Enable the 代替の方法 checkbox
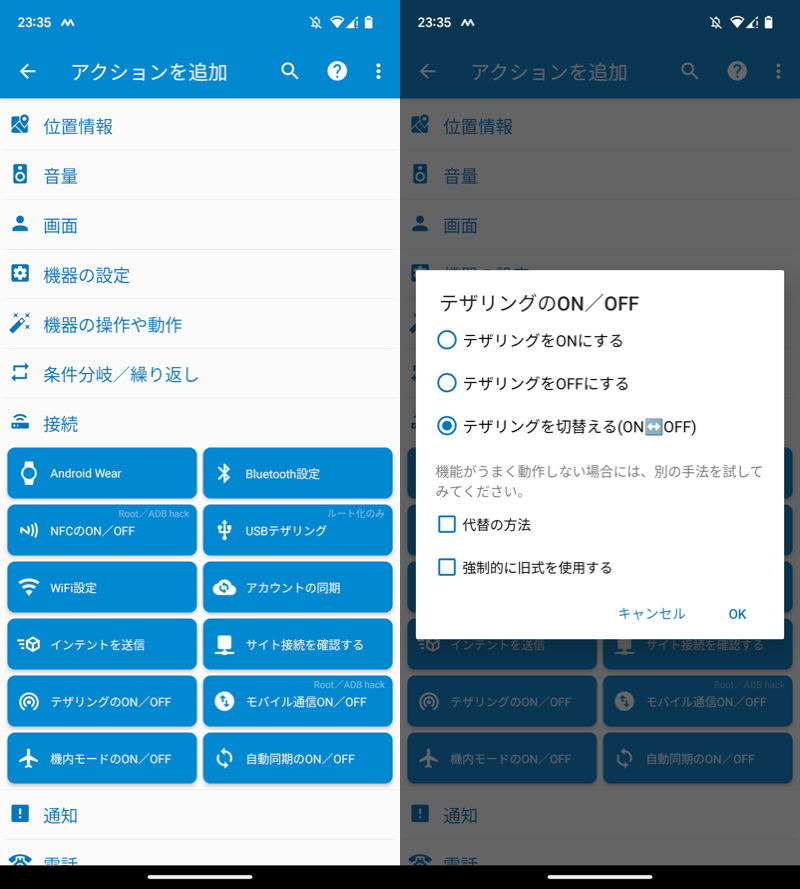 [x=447, y=524]
